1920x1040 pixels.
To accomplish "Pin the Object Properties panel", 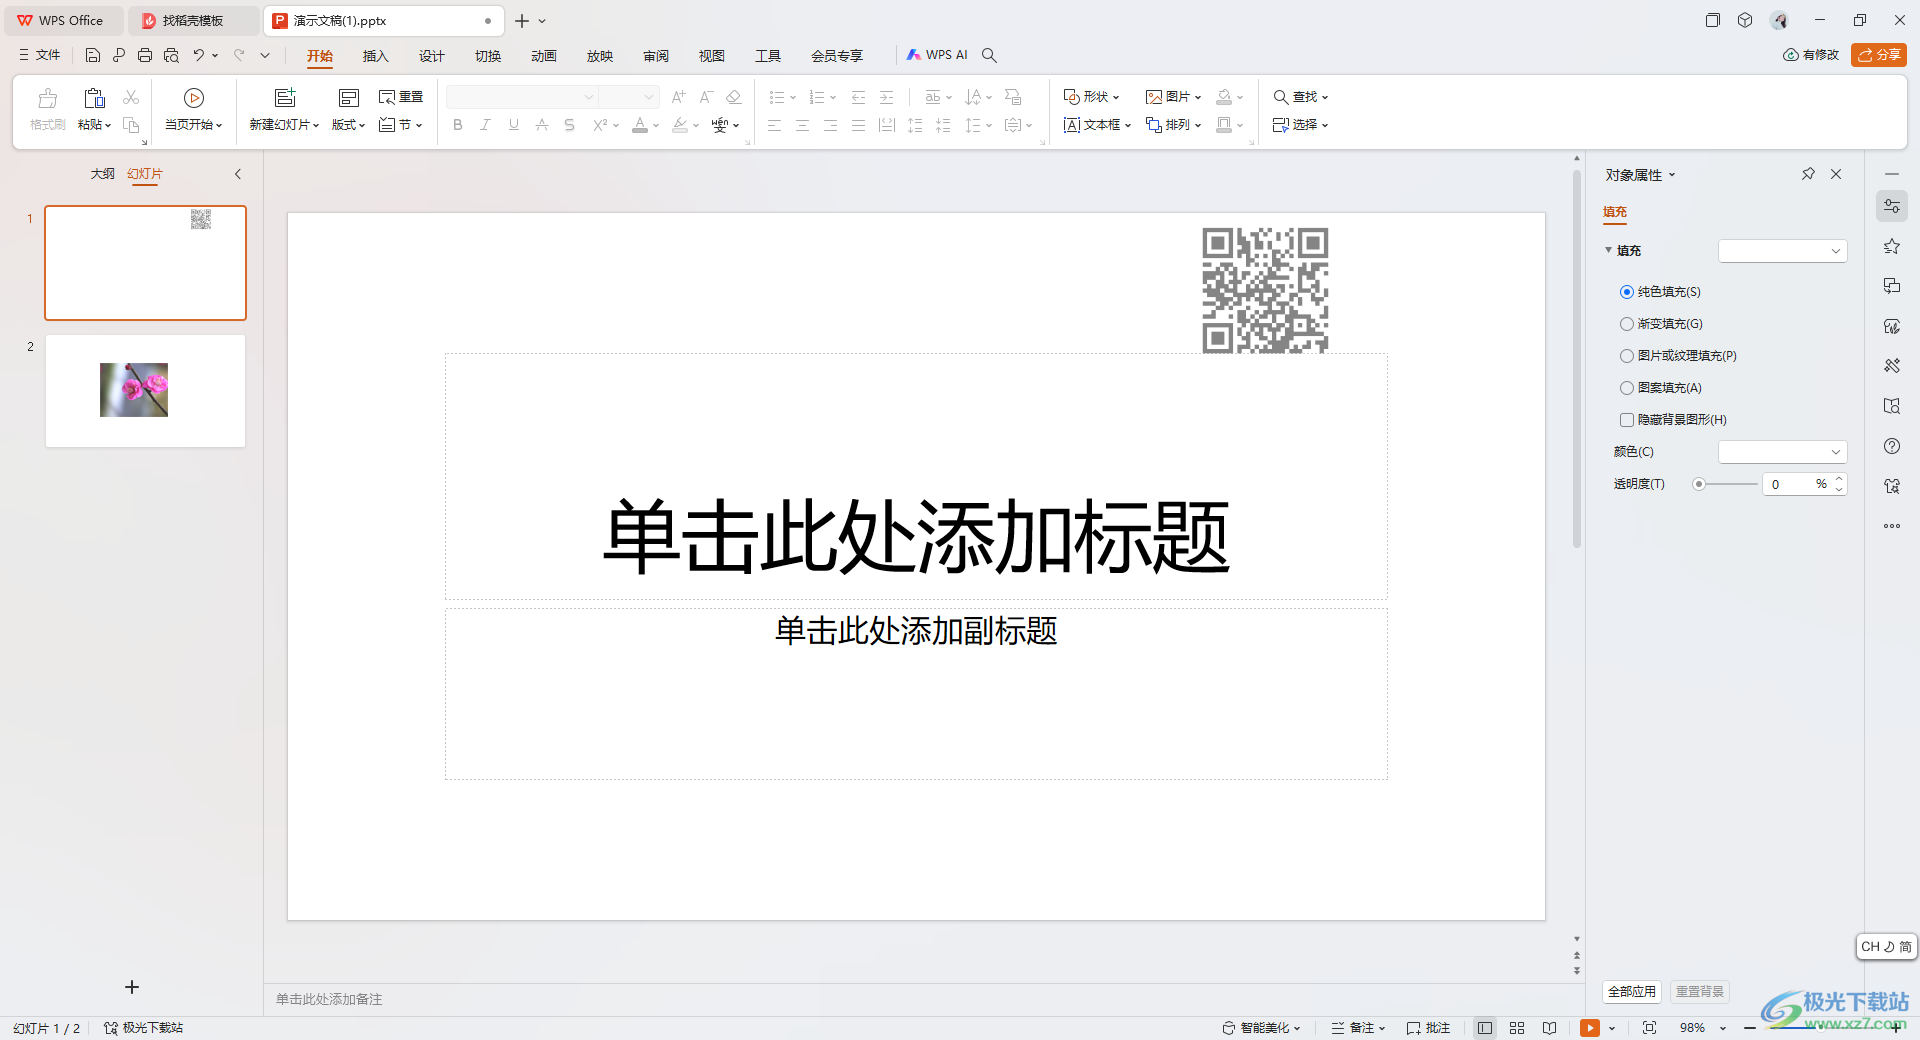I will 1808,174.
